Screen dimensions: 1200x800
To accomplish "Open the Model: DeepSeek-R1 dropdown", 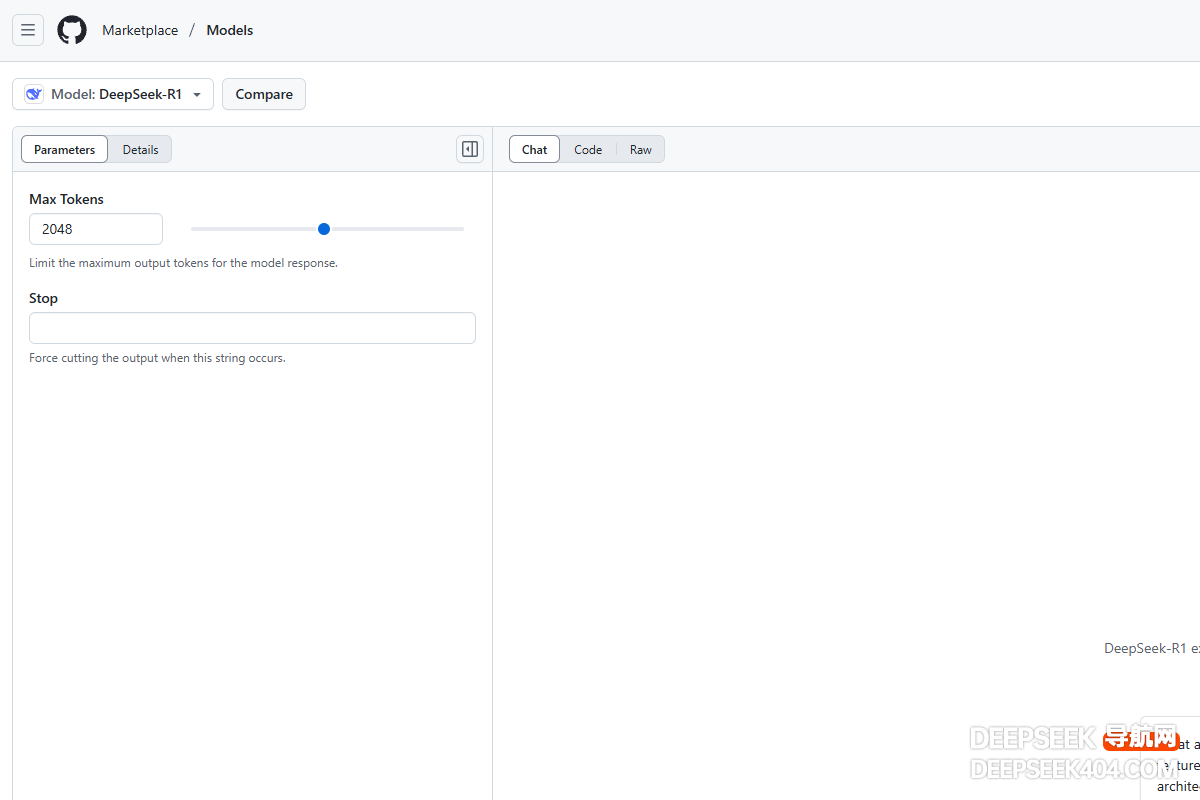I will 113,94.
